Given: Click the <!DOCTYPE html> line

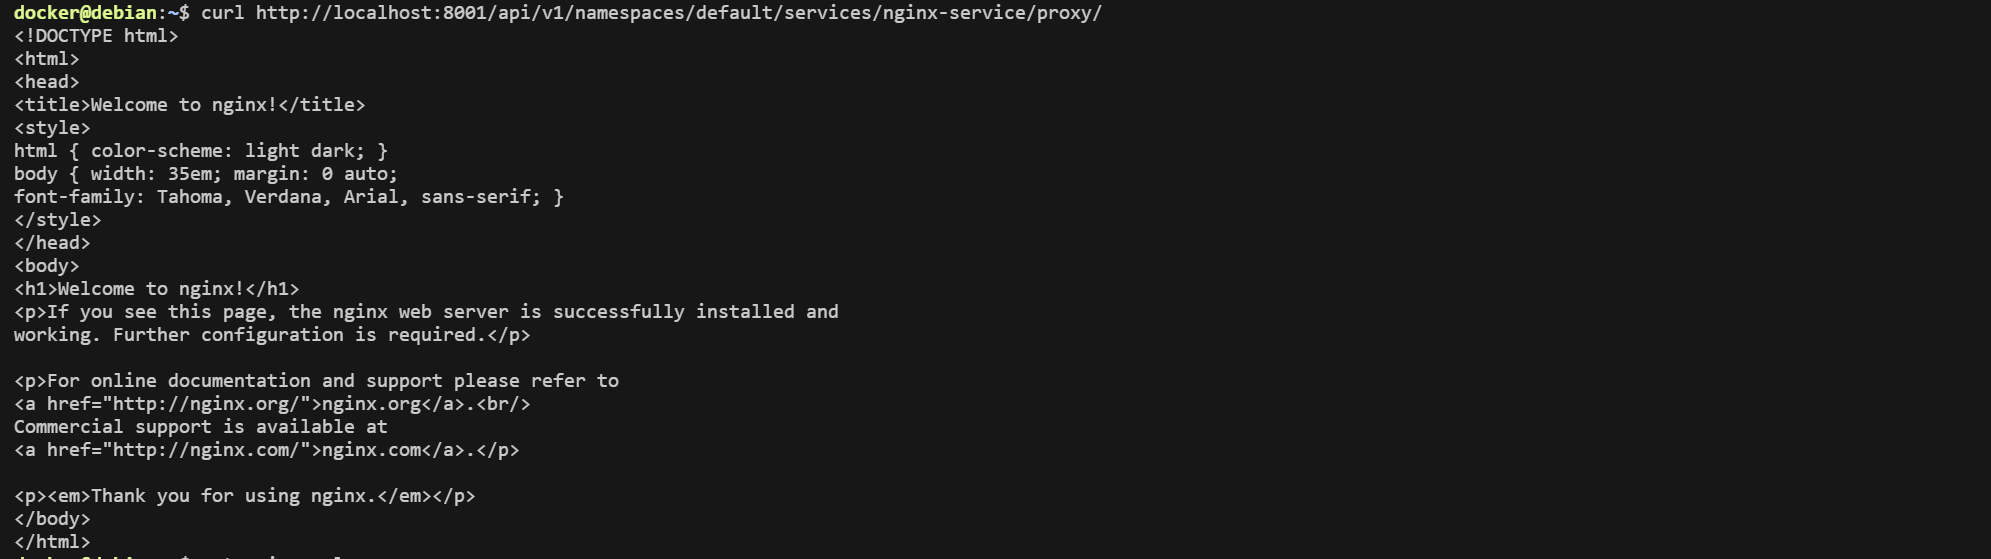Looking at the screenshot, I should [x=96, y=36].
